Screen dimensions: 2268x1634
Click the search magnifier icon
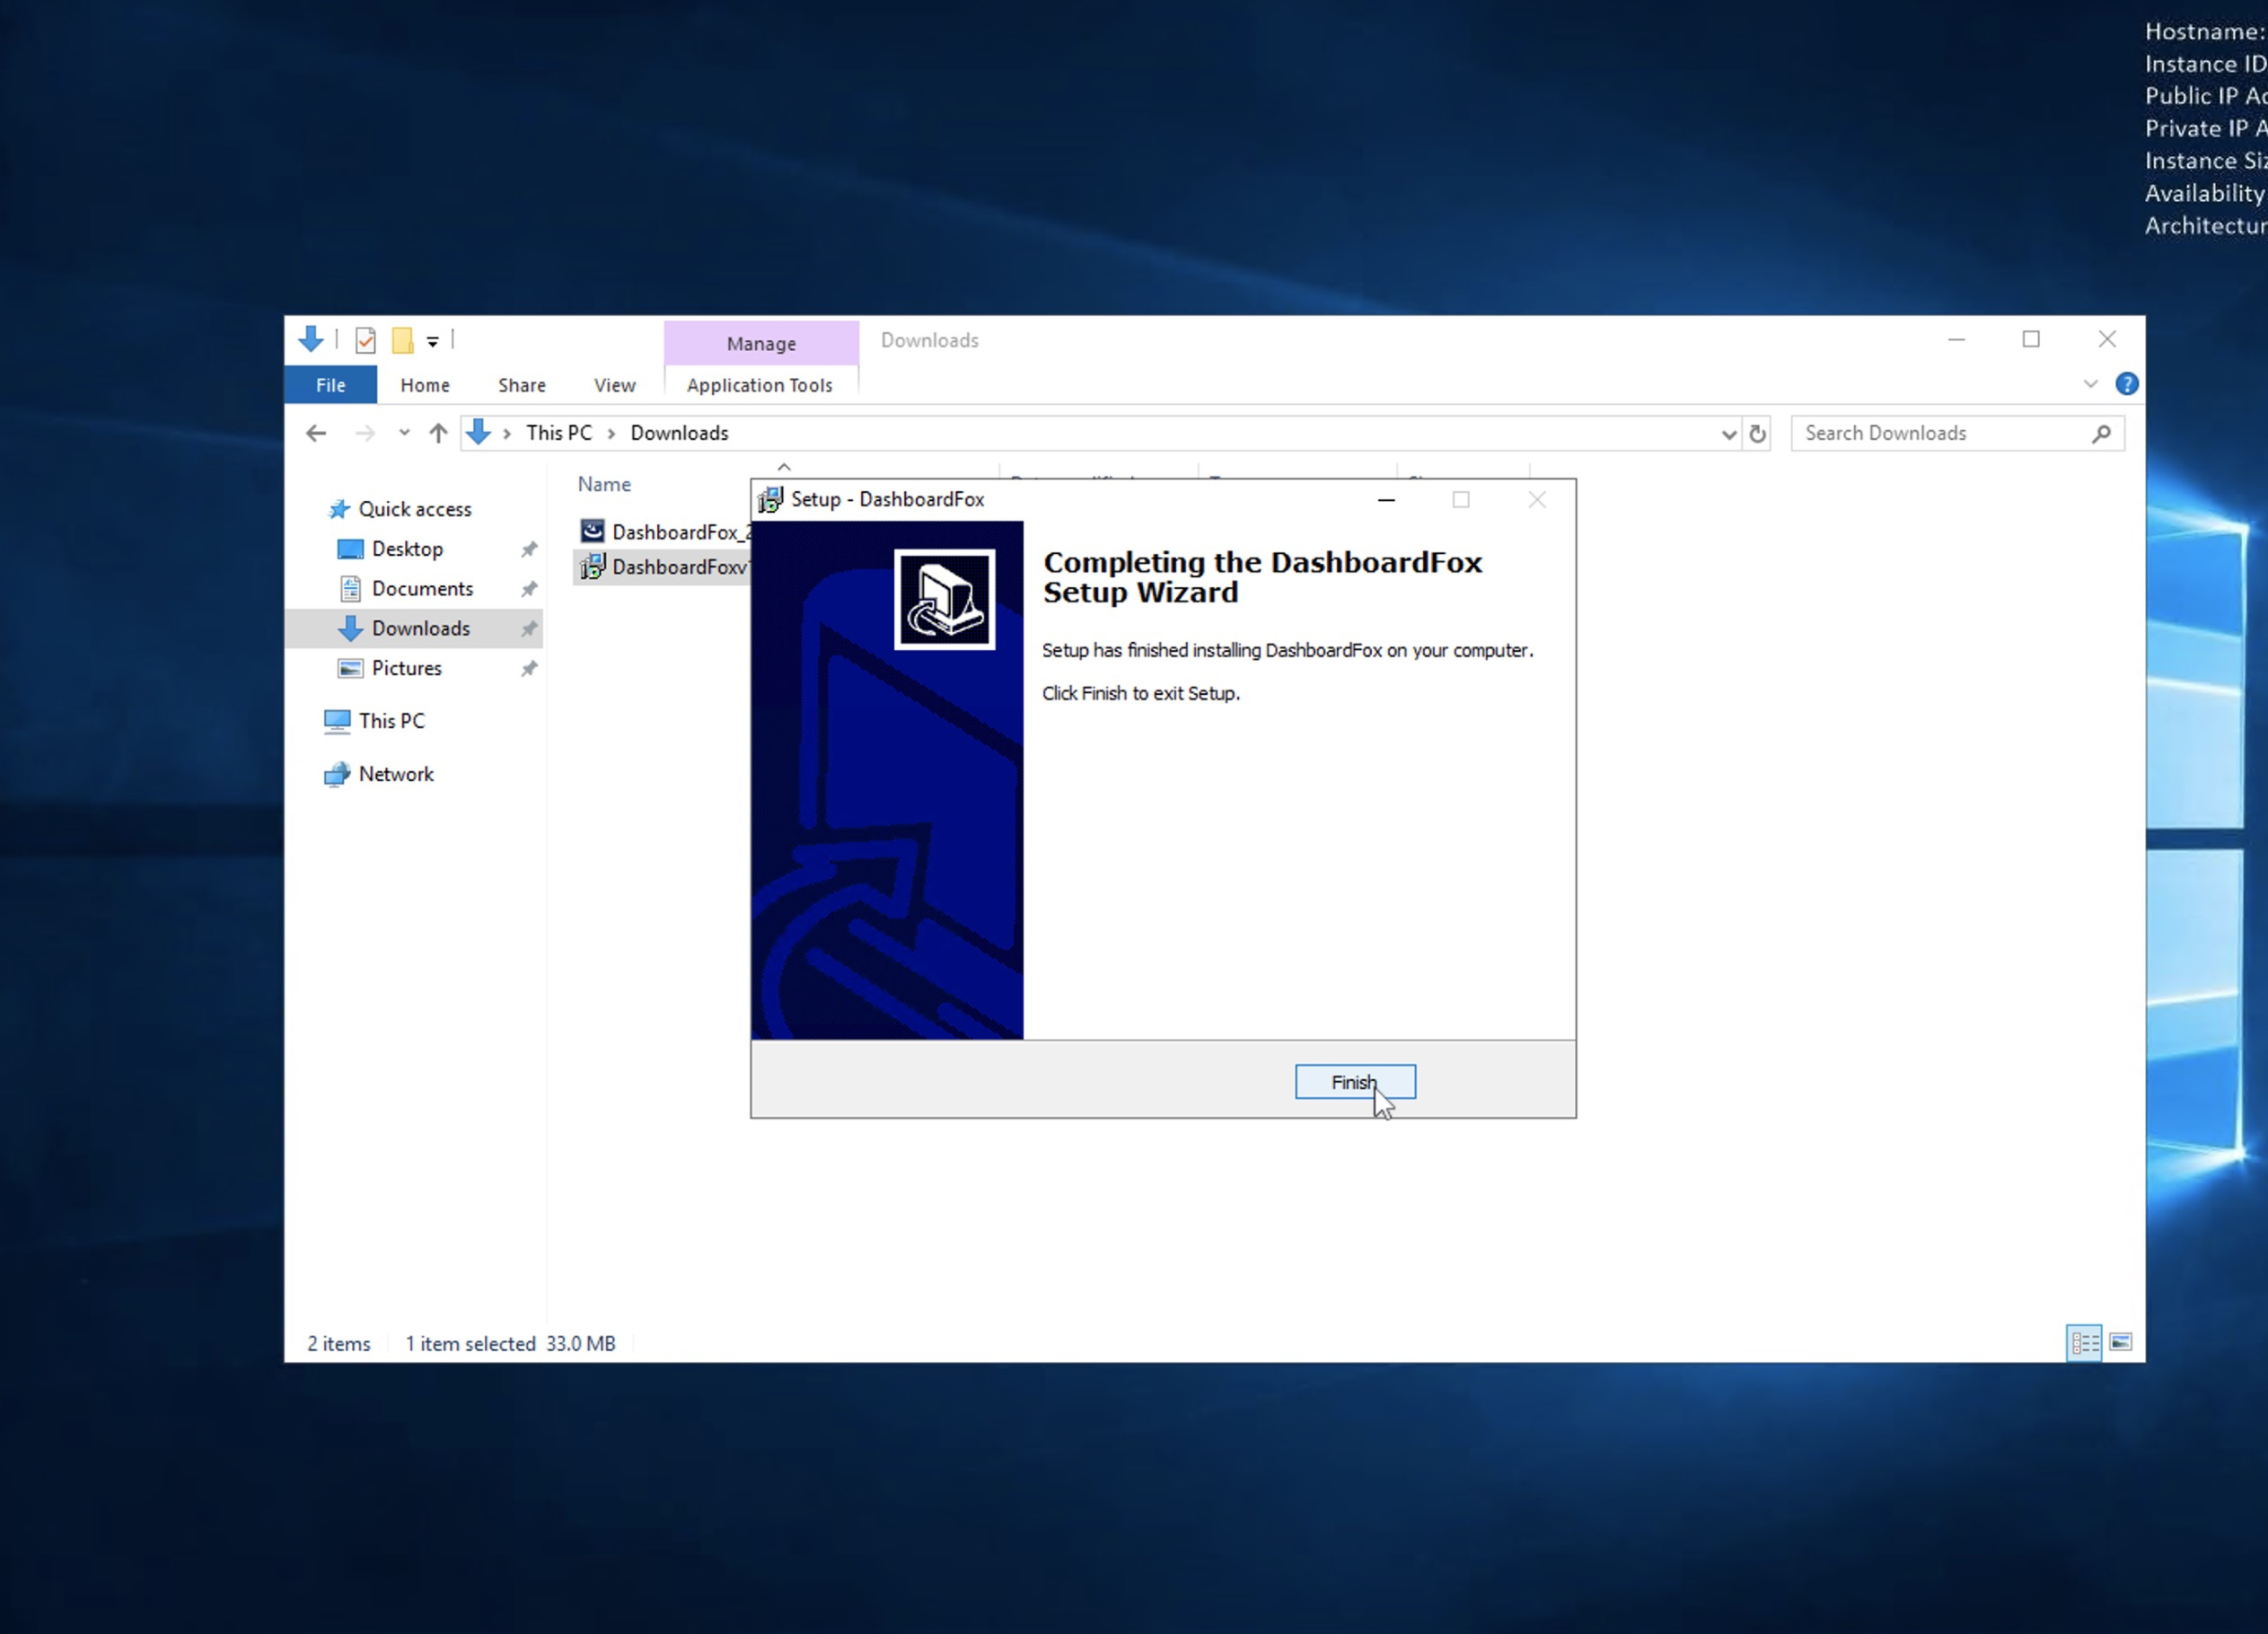point(2102,433)
